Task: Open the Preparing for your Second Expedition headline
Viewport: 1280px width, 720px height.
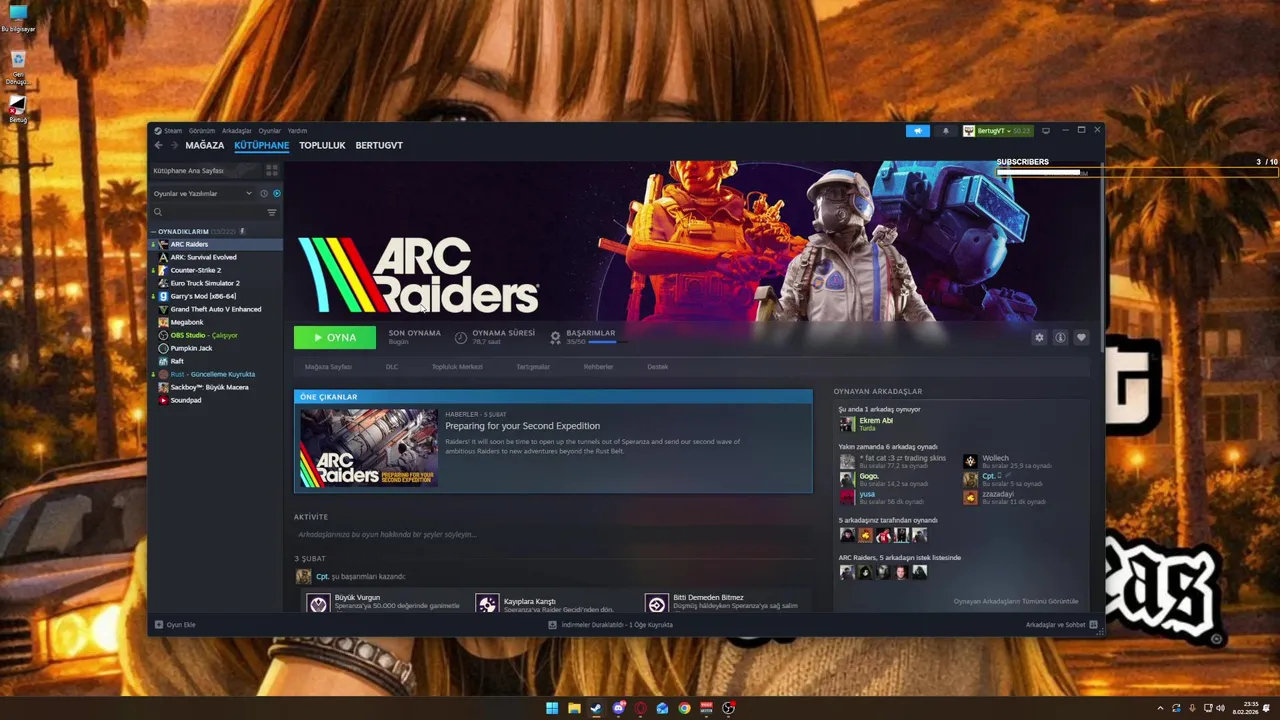Action: [522, 426]
